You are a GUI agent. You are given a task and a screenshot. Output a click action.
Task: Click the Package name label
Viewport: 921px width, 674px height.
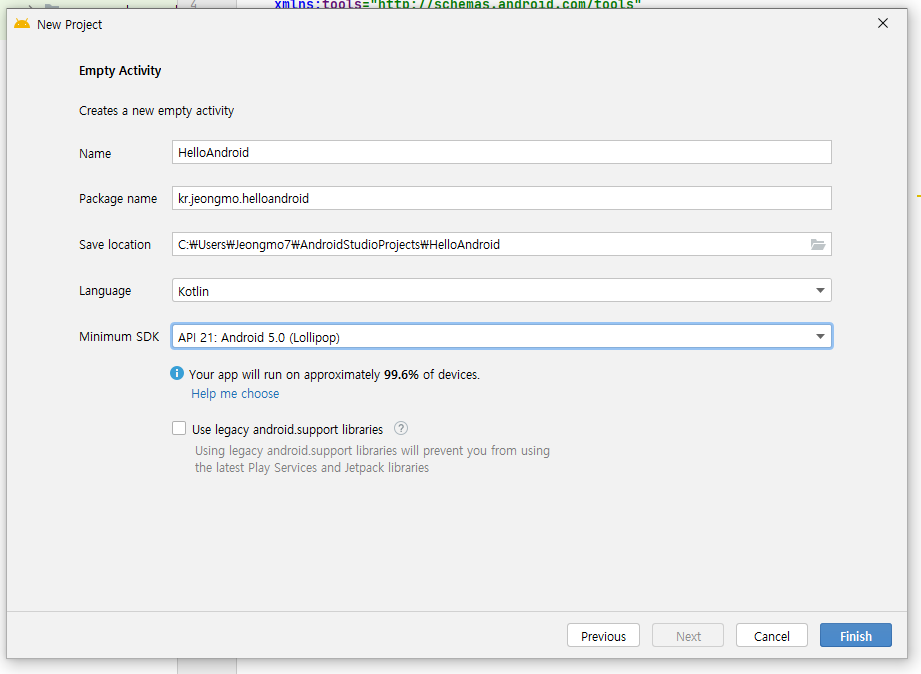pyautogui.click(x=118, y=199)
